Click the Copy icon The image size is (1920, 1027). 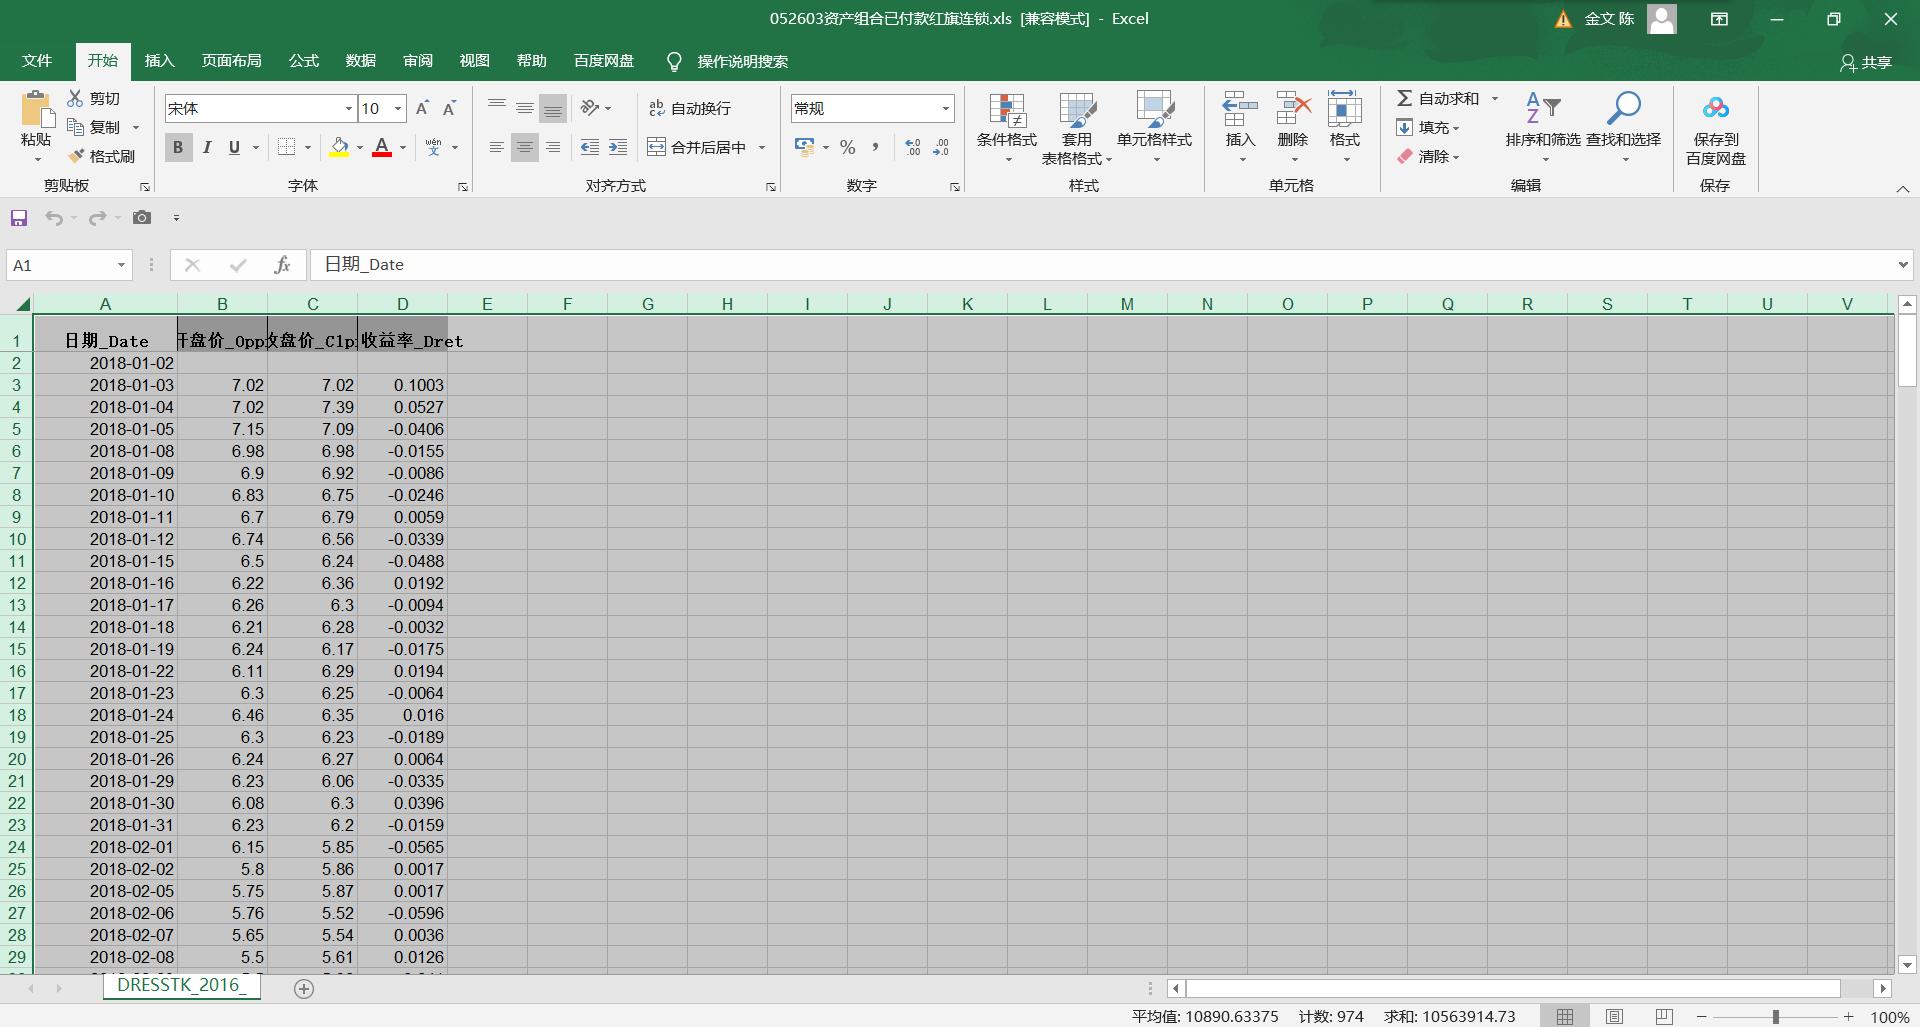coord(75,127)
